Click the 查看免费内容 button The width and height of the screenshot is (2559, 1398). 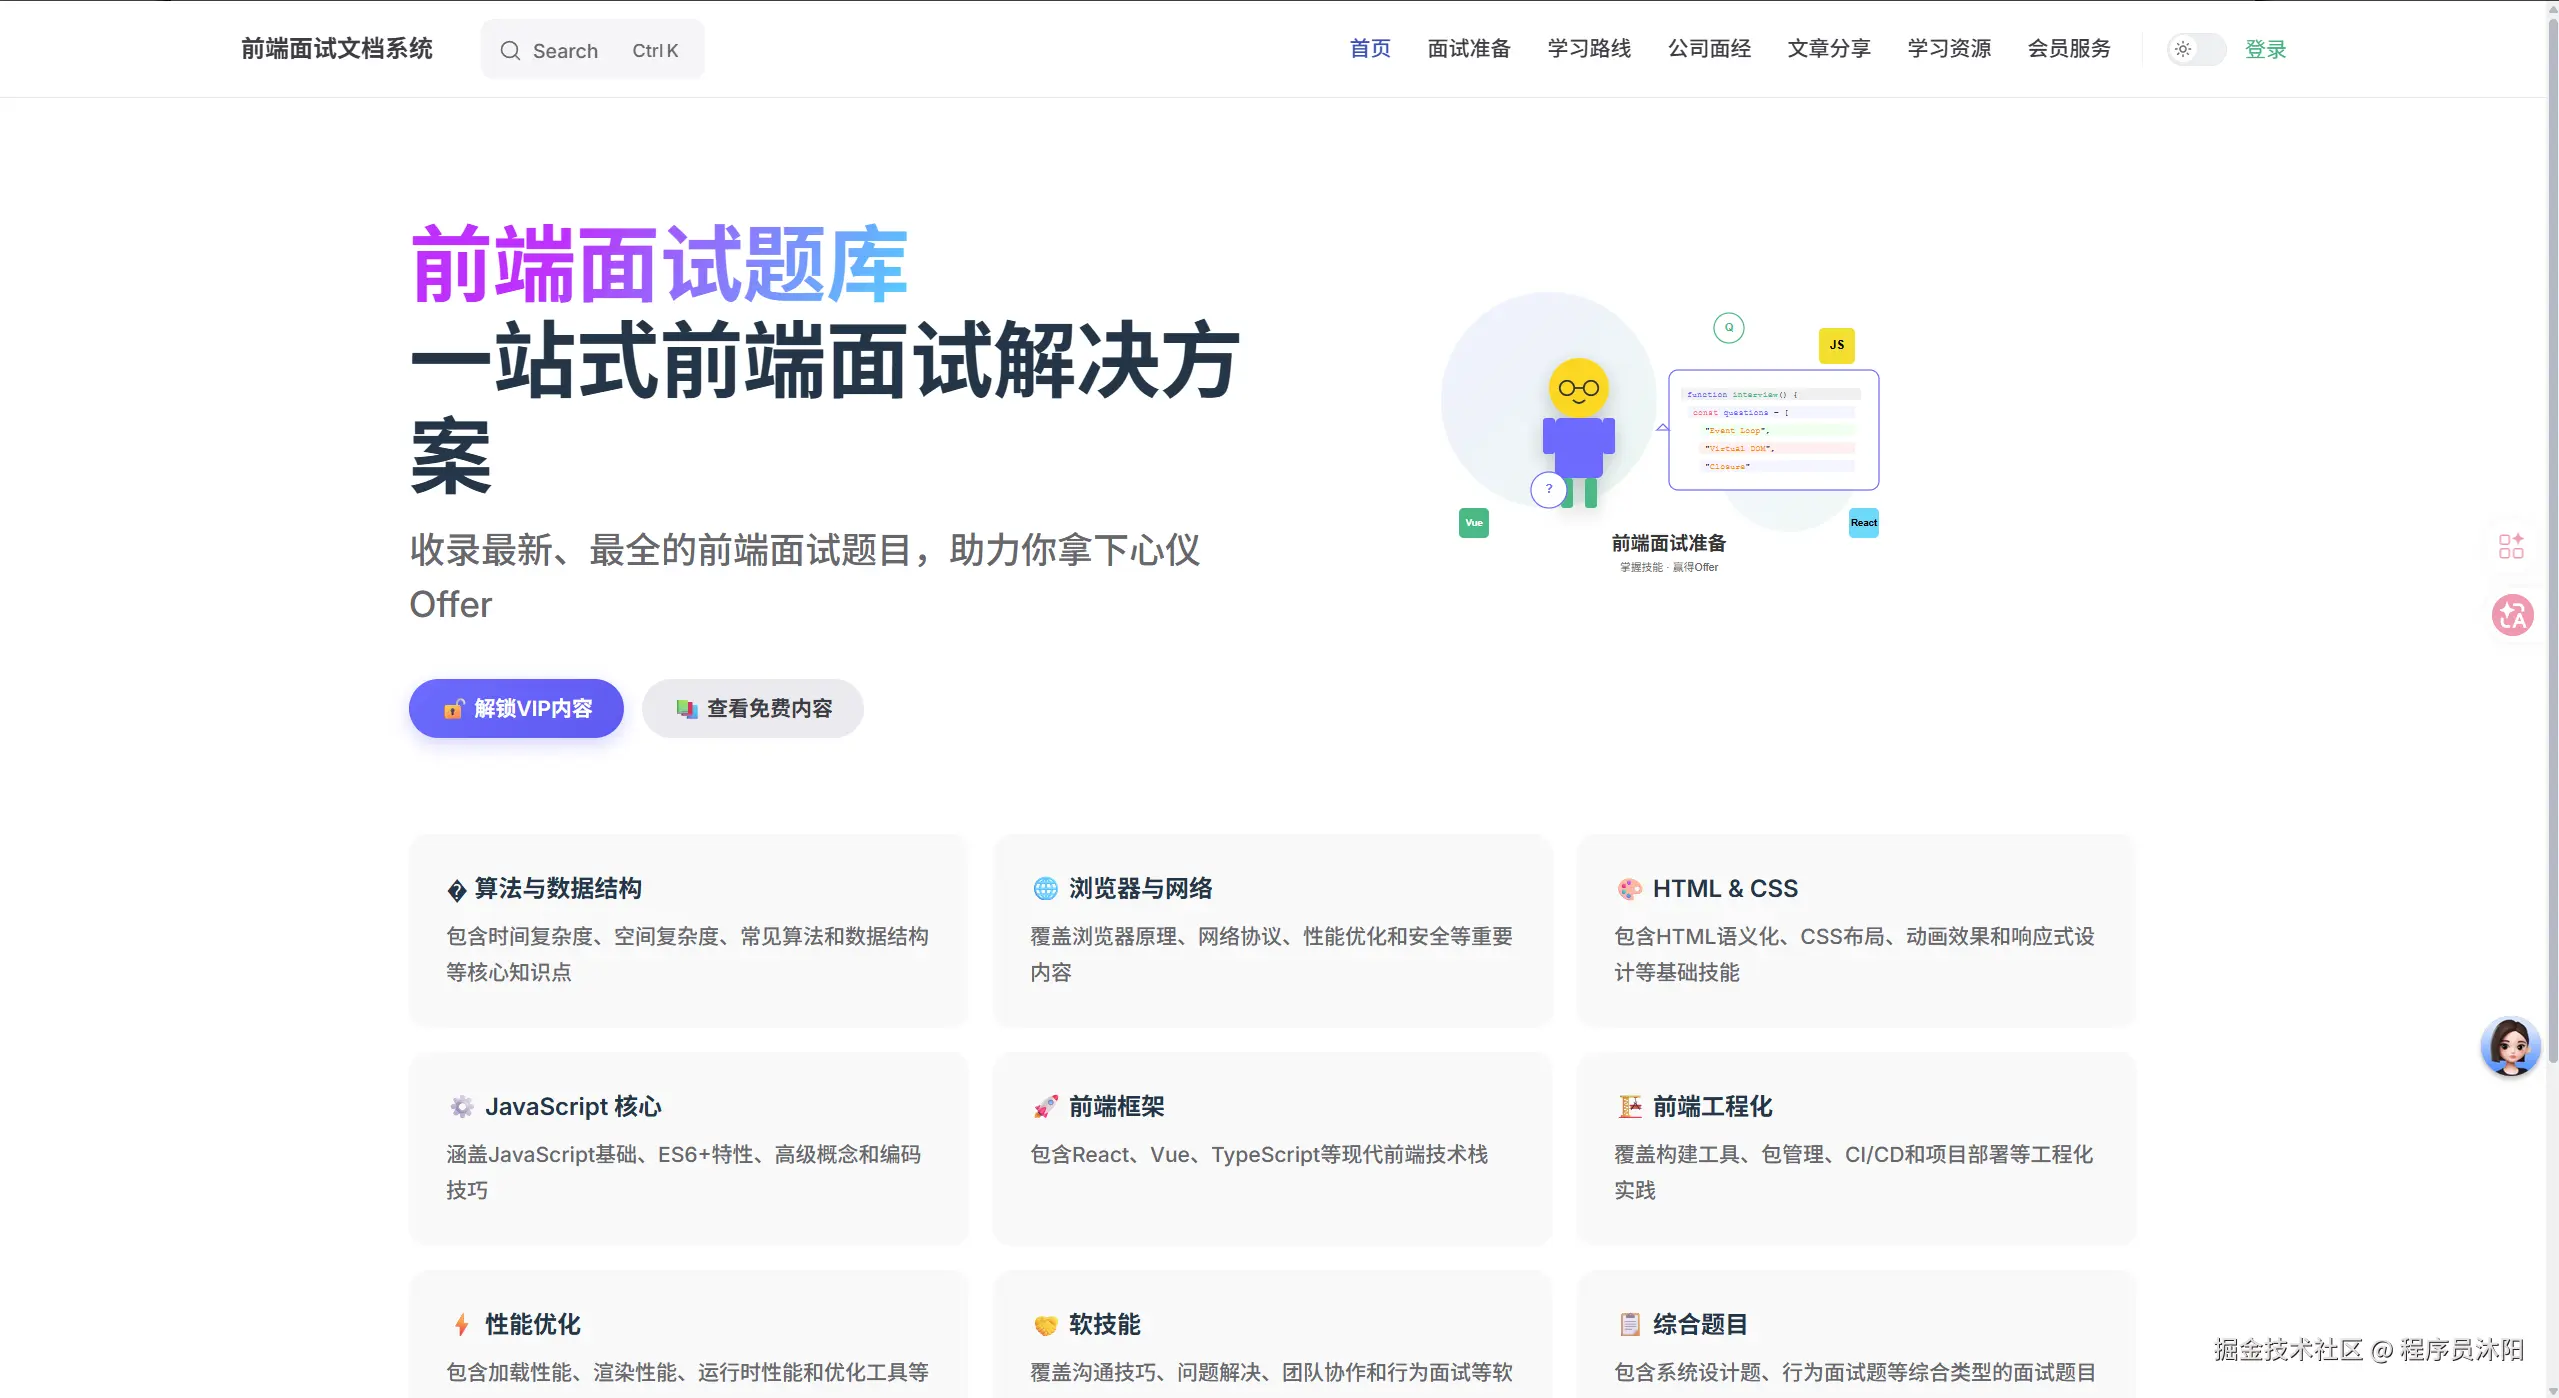point(752,708)
